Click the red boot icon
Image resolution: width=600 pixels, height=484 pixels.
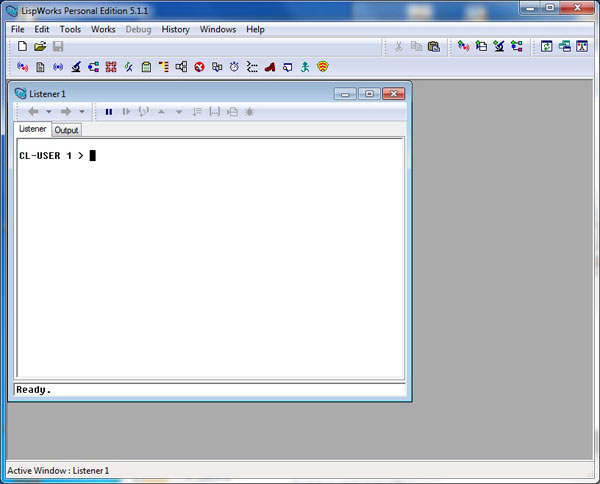[x=270, y=67]
